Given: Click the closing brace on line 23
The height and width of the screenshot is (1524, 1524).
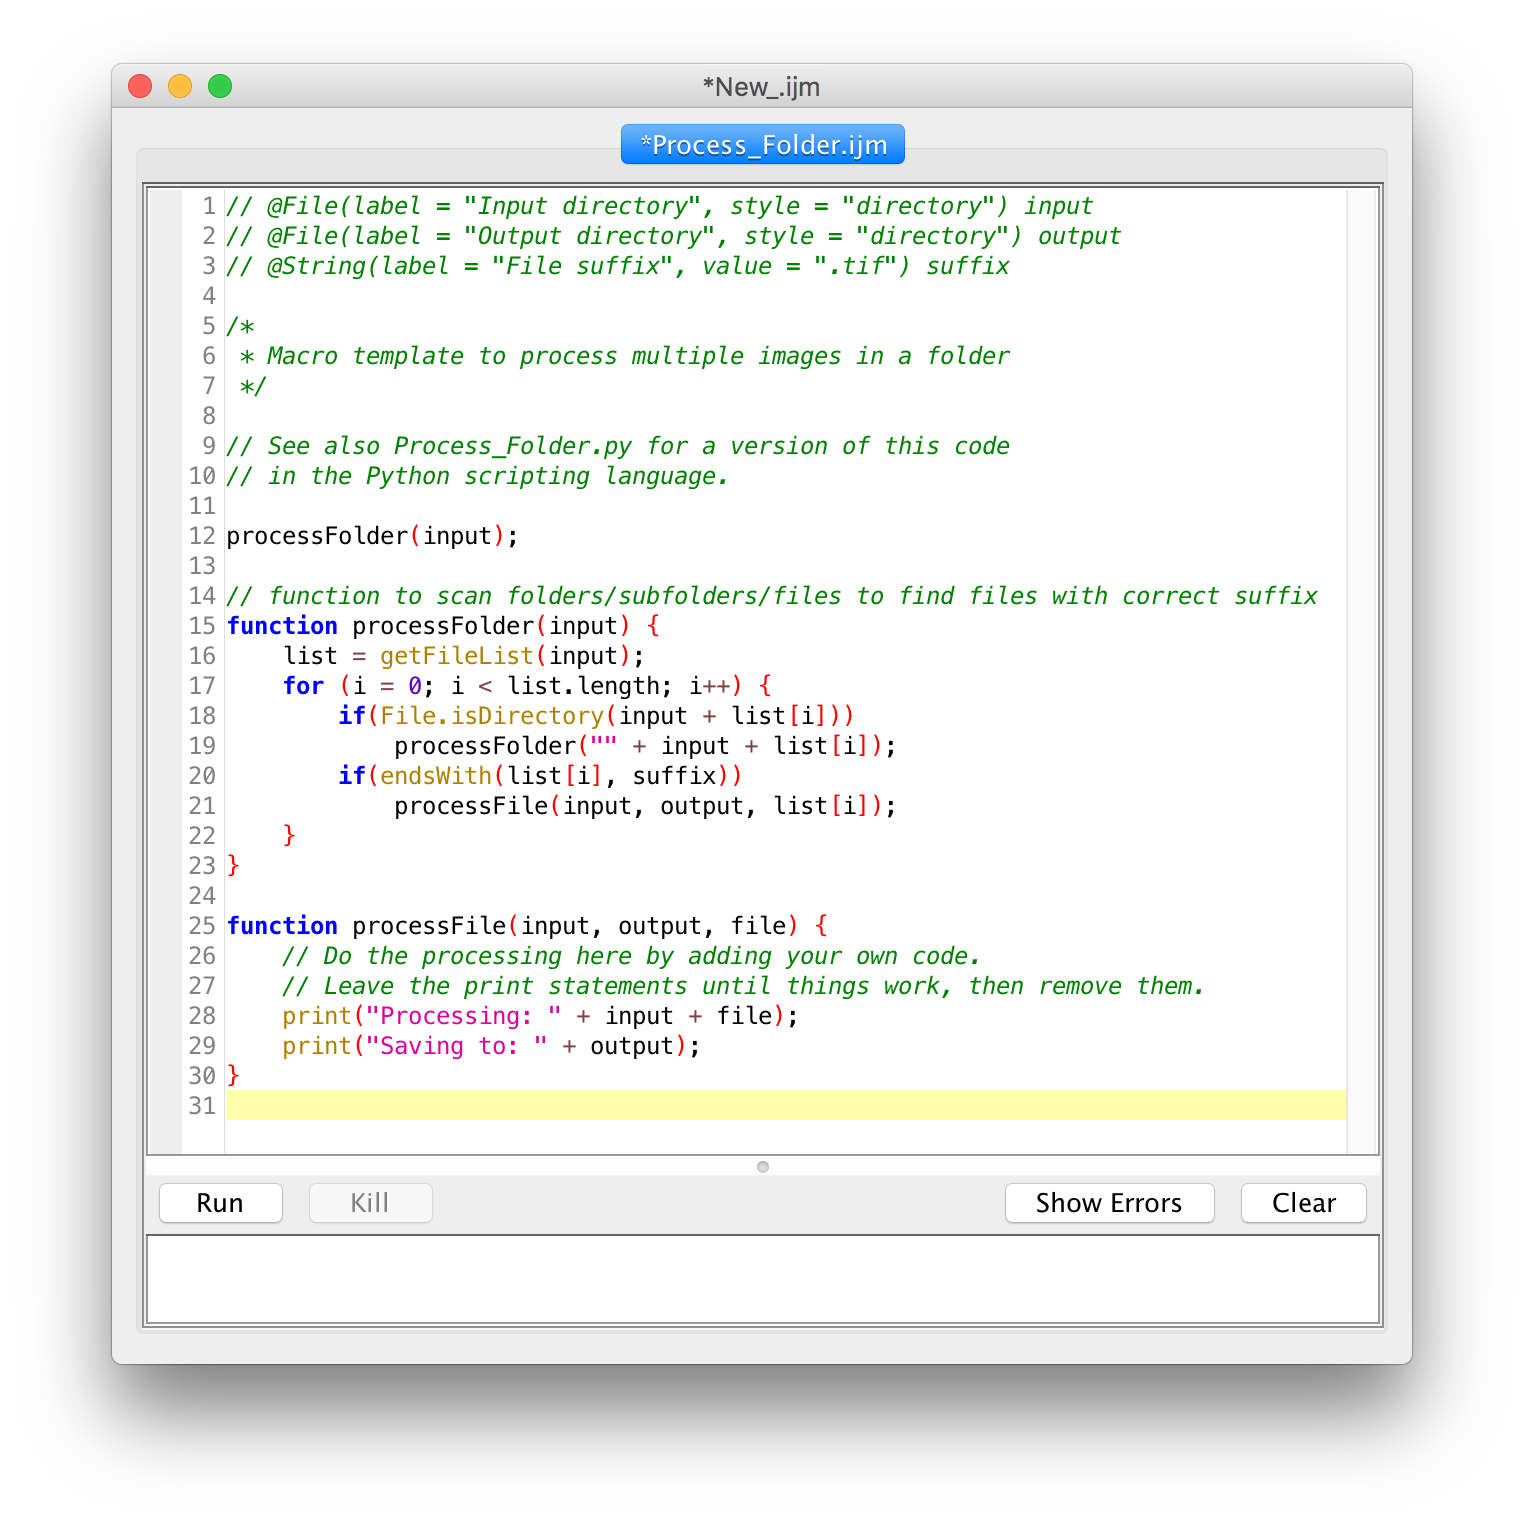Looking at the screenshot, I should (x=234, y=866).
